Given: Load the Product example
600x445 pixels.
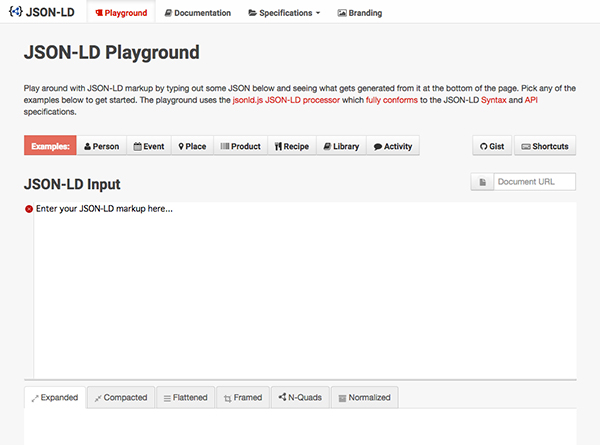Looking at the screenshot, I should pyautogui.click(x=240, y=146).
